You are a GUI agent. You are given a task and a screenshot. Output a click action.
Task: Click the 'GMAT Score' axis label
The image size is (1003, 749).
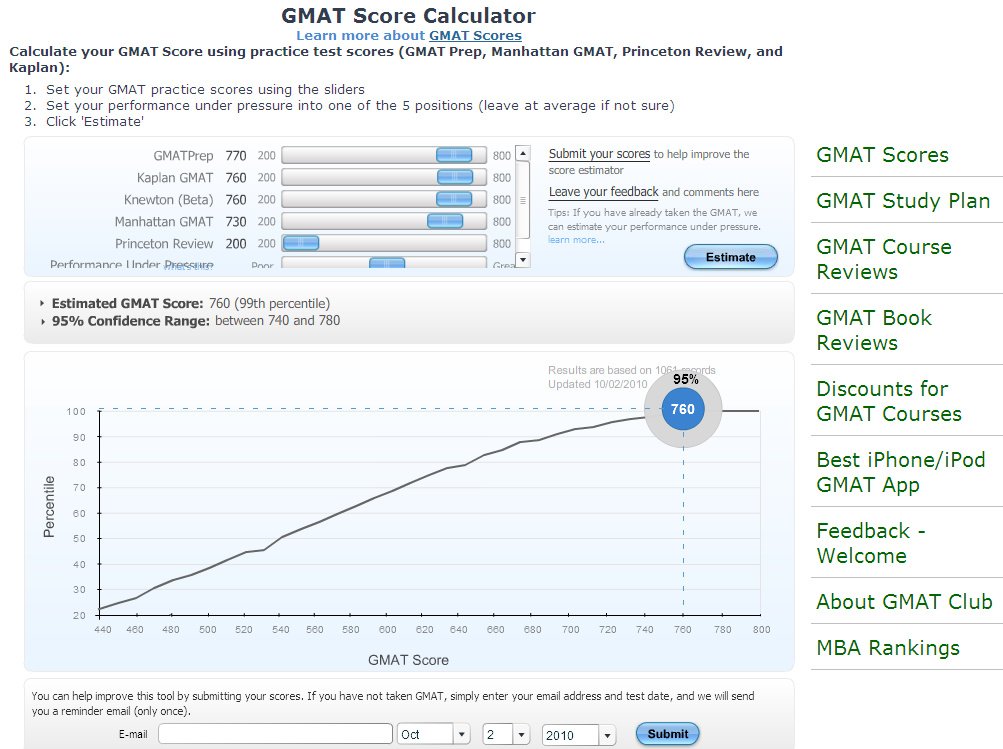pyautogui.click(x=408, y=660)
